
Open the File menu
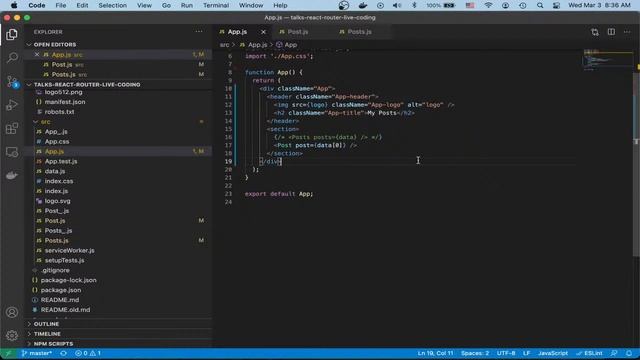[61, 5]
